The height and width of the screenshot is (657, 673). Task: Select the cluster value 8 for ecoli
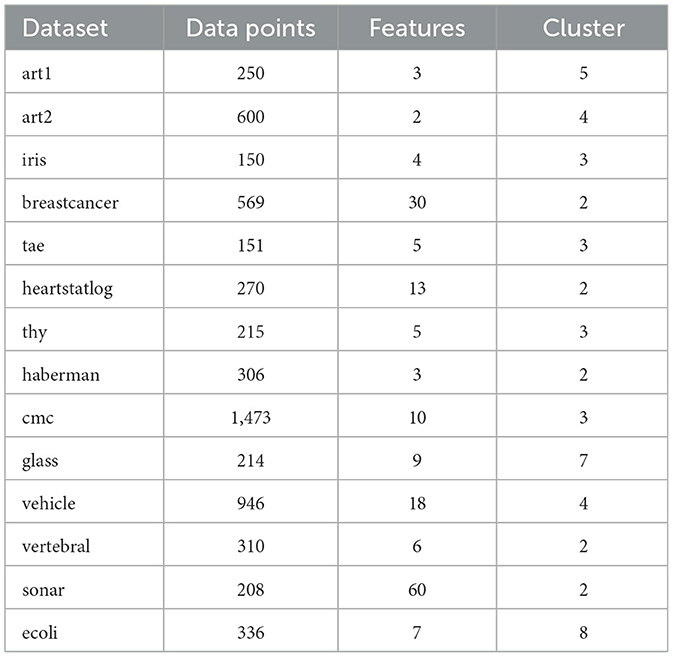point(583,632)
